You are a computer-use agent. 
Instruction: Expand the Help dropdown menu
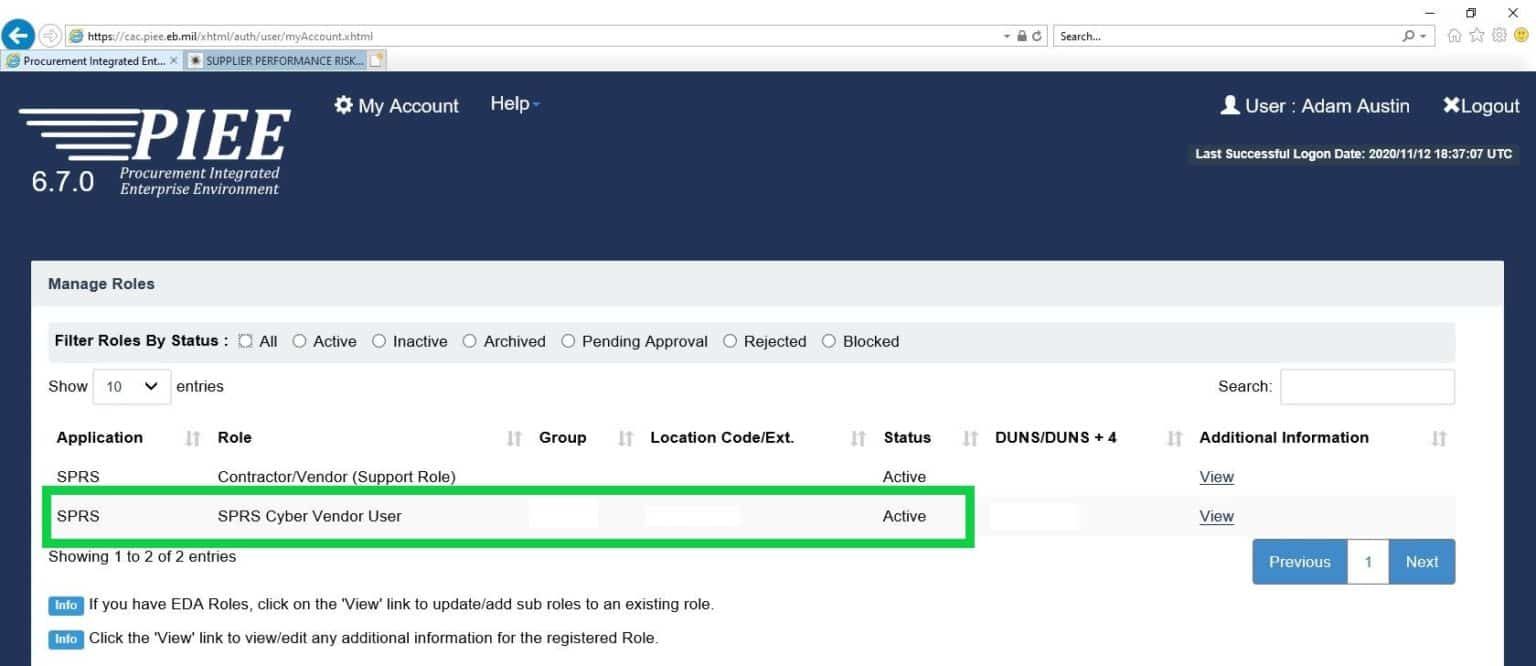(x=515, y=104)
